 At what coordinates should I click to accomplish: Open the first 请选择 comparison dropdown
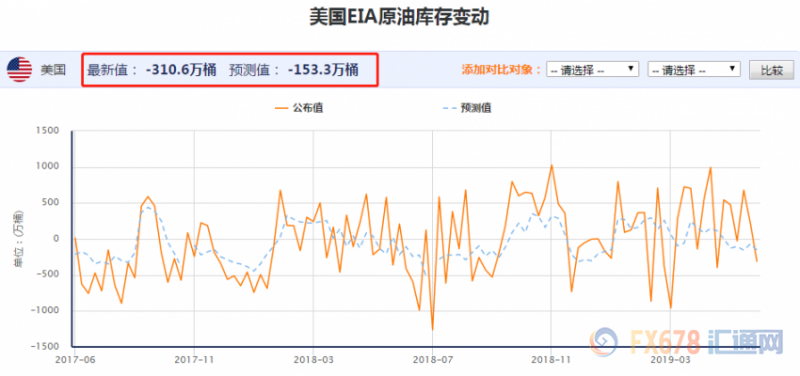592,69
